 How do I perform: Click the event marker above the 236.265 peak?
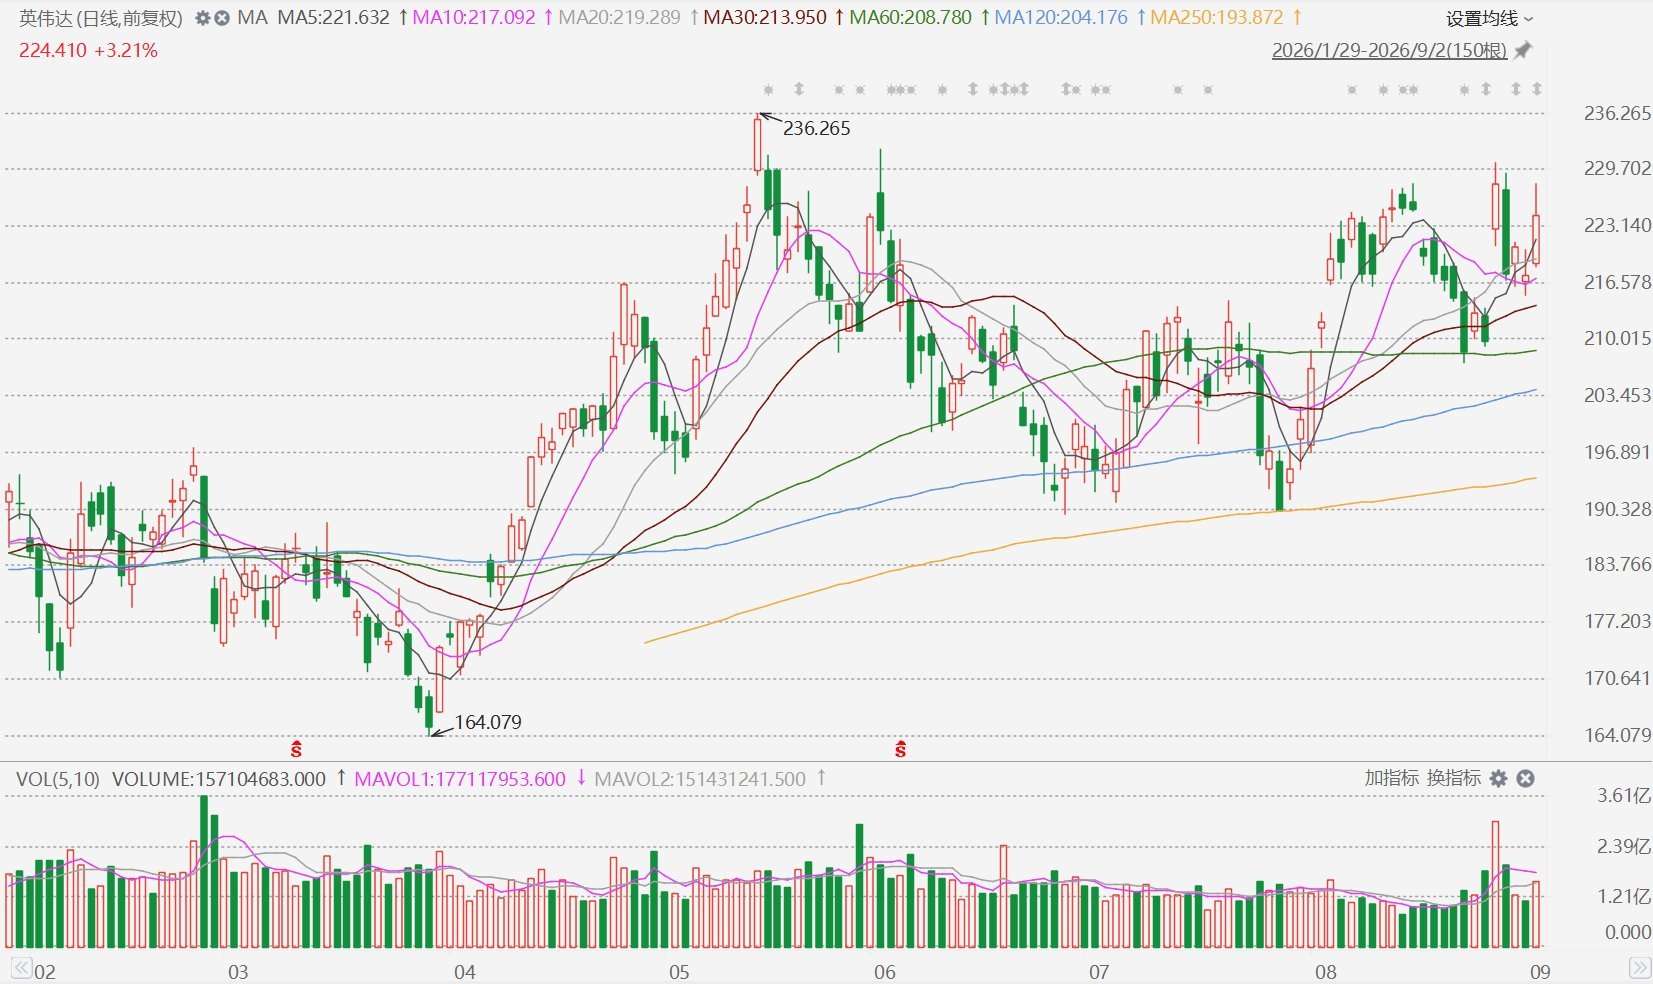coord(767,90)
